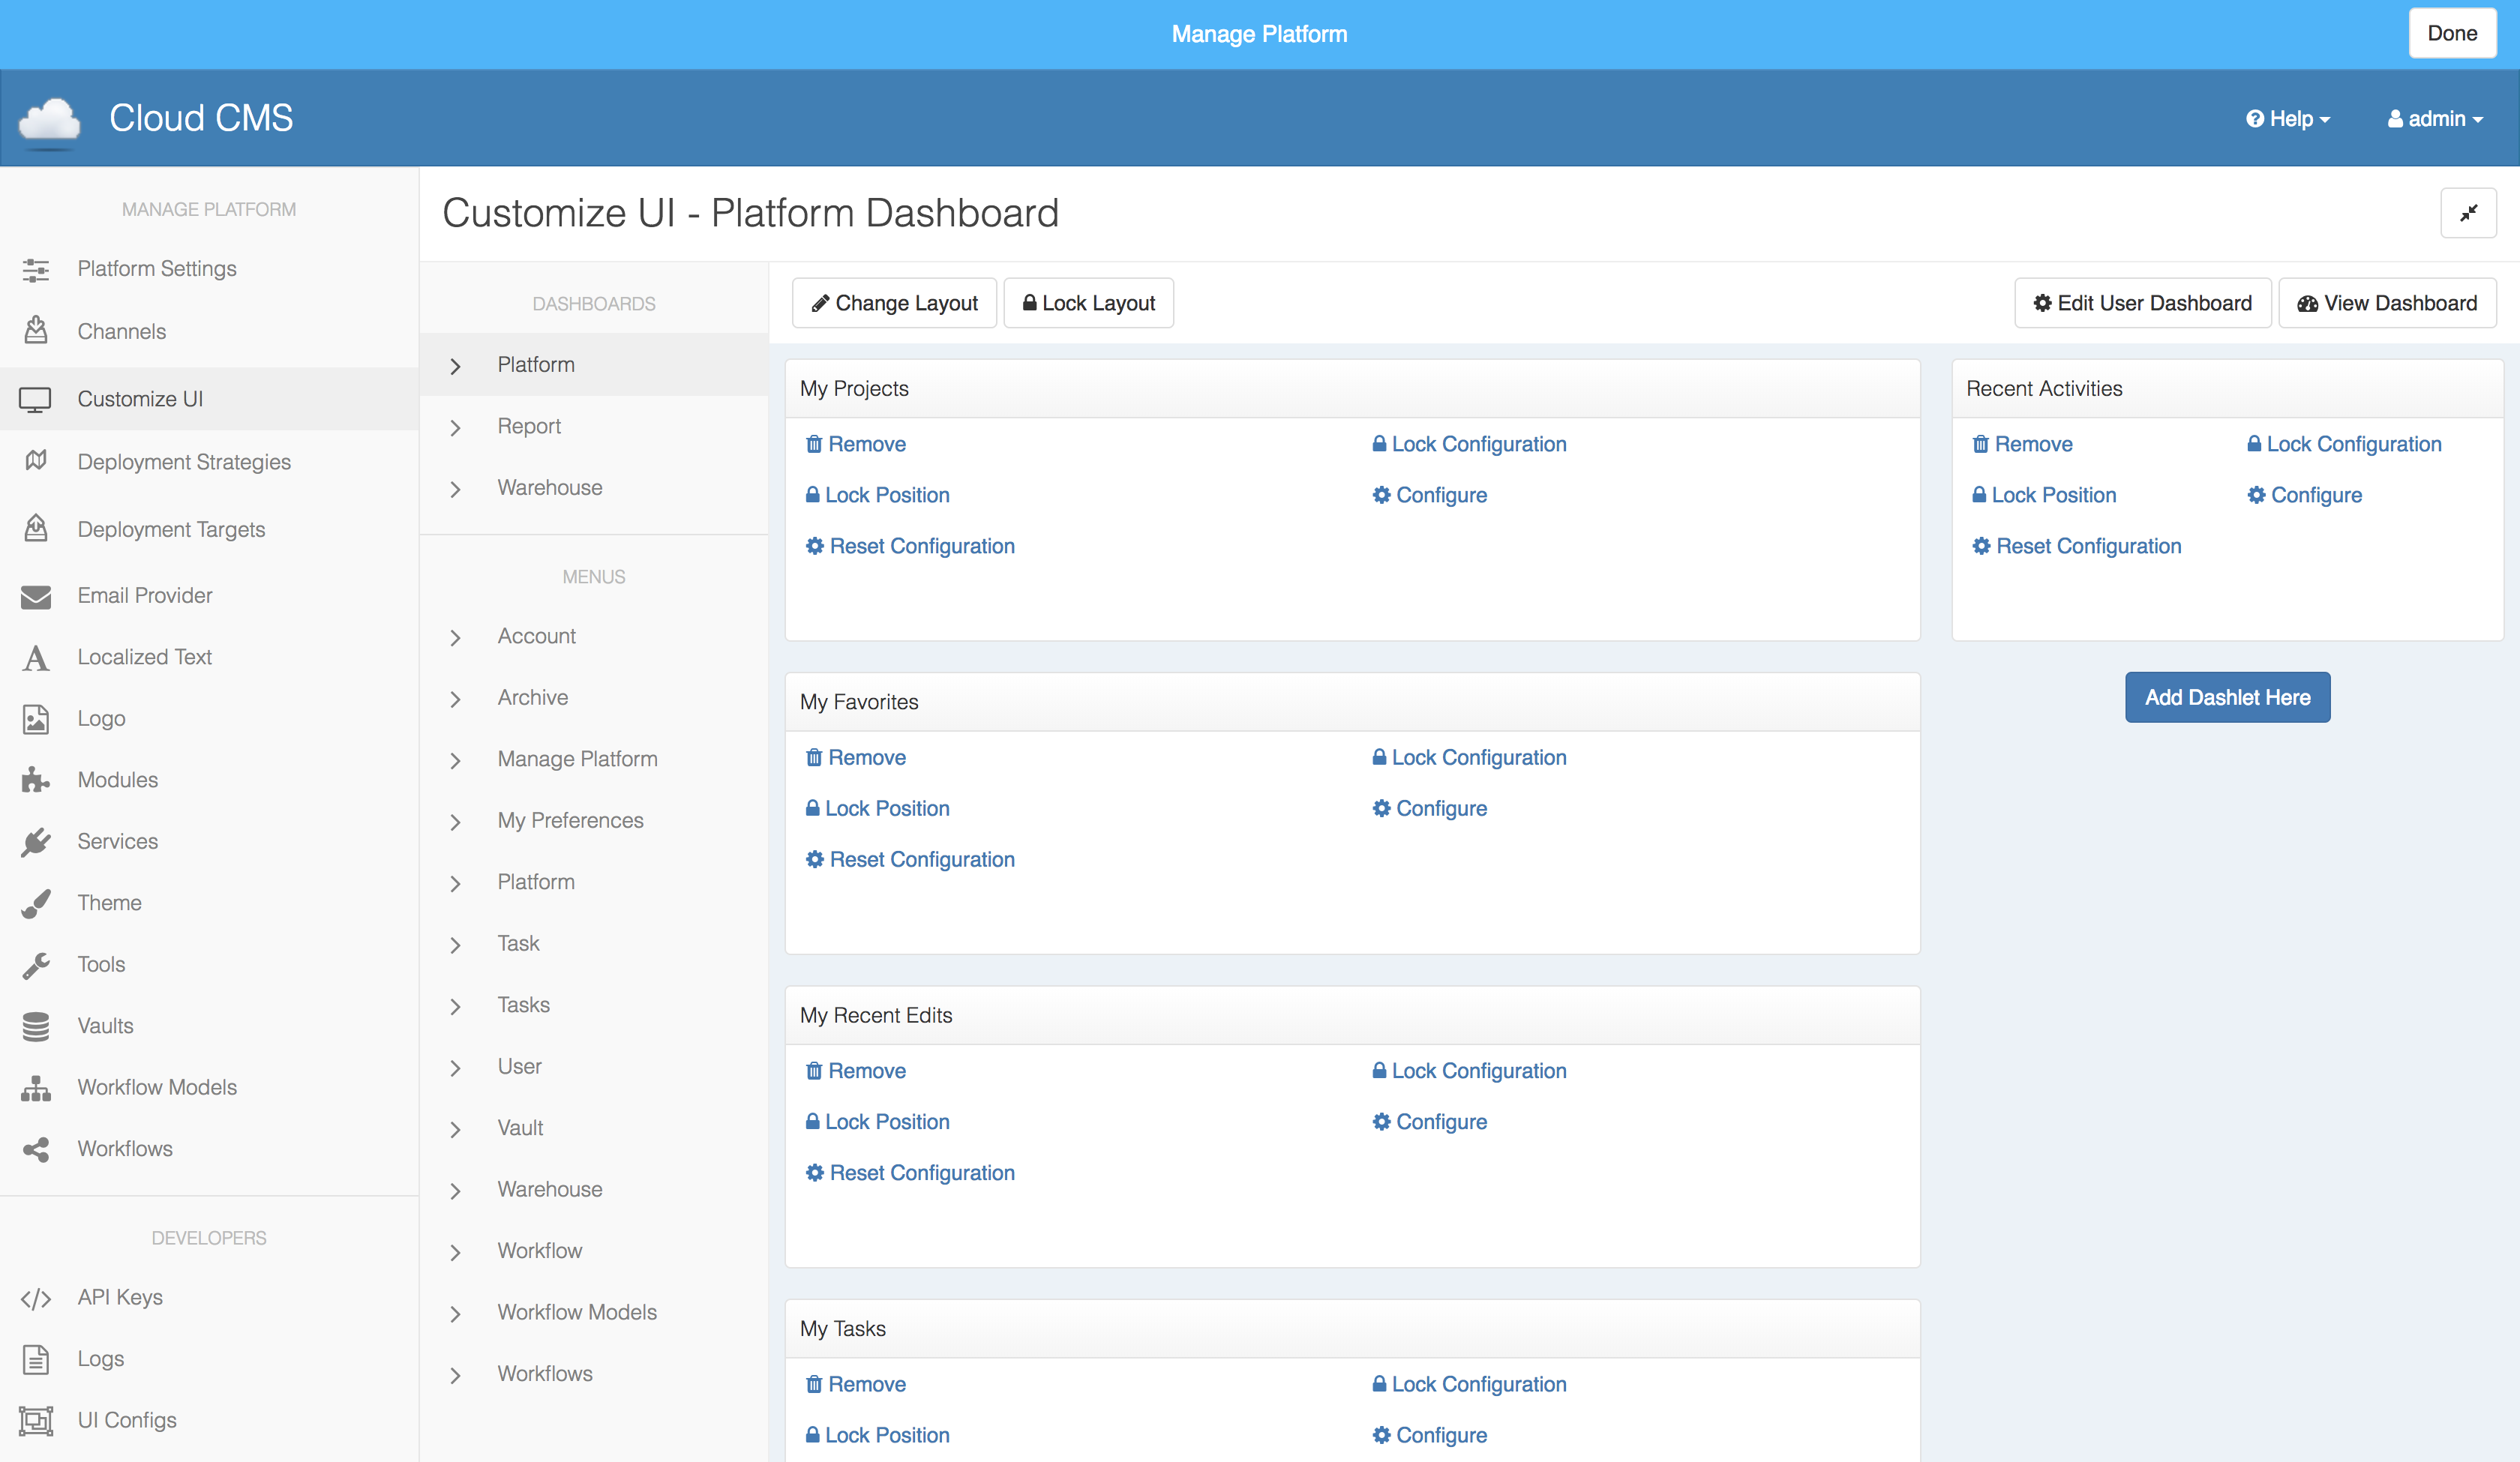The height and width of the screenshot is (1462, 2520).
Task: Open Localized Text settings
Action: pyautogui.click(x=144, y=657)
